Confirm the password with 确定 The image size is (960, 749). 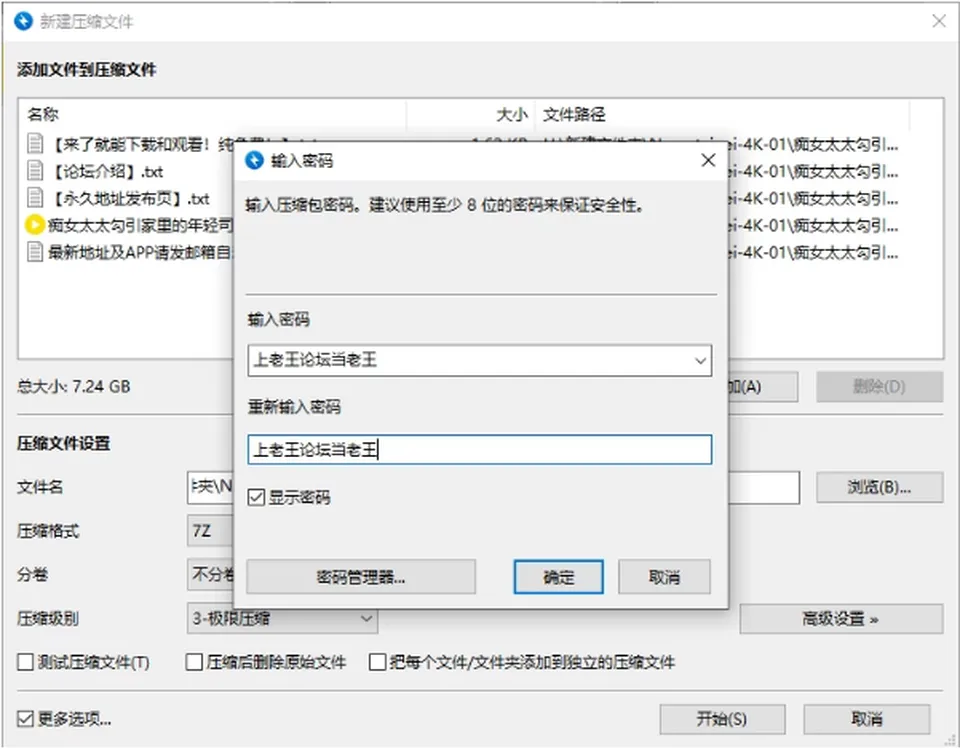(x=558, y=576)
